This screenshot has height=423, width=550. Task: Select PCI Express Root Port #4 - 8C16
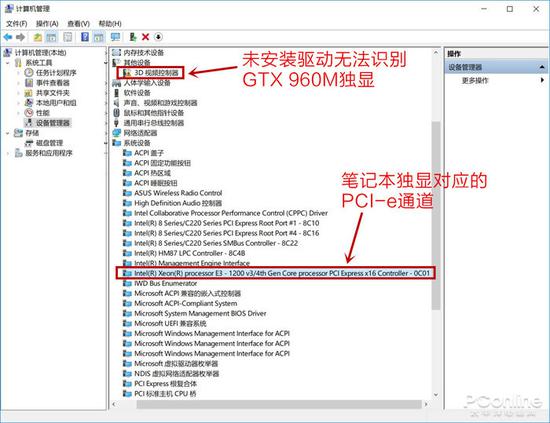click(227, 233)
